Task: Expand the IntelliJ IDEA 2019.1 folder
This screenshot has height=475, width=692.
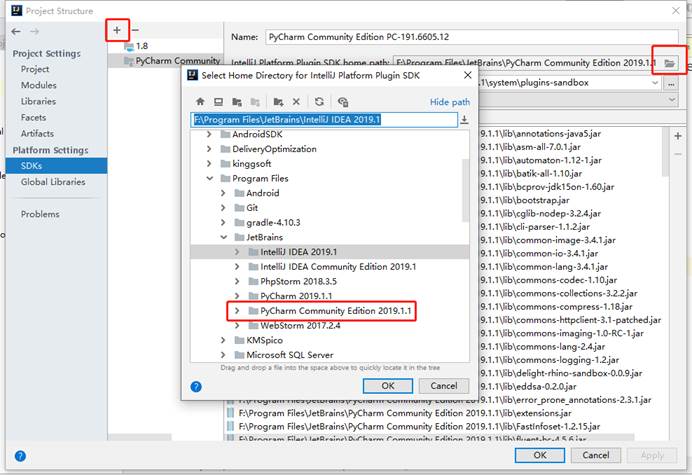Action: click(237, 252)
